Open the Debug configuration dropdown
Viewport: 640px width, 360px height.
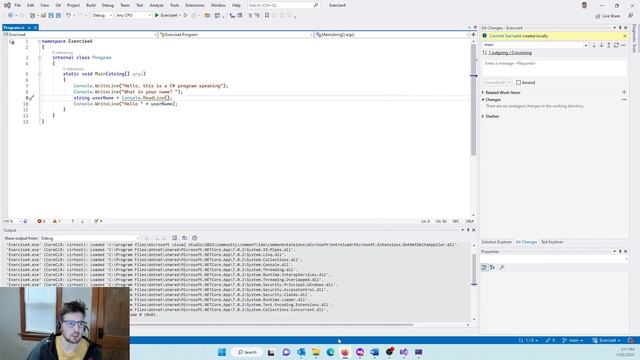pyautogui.click(x=102, y=15)
